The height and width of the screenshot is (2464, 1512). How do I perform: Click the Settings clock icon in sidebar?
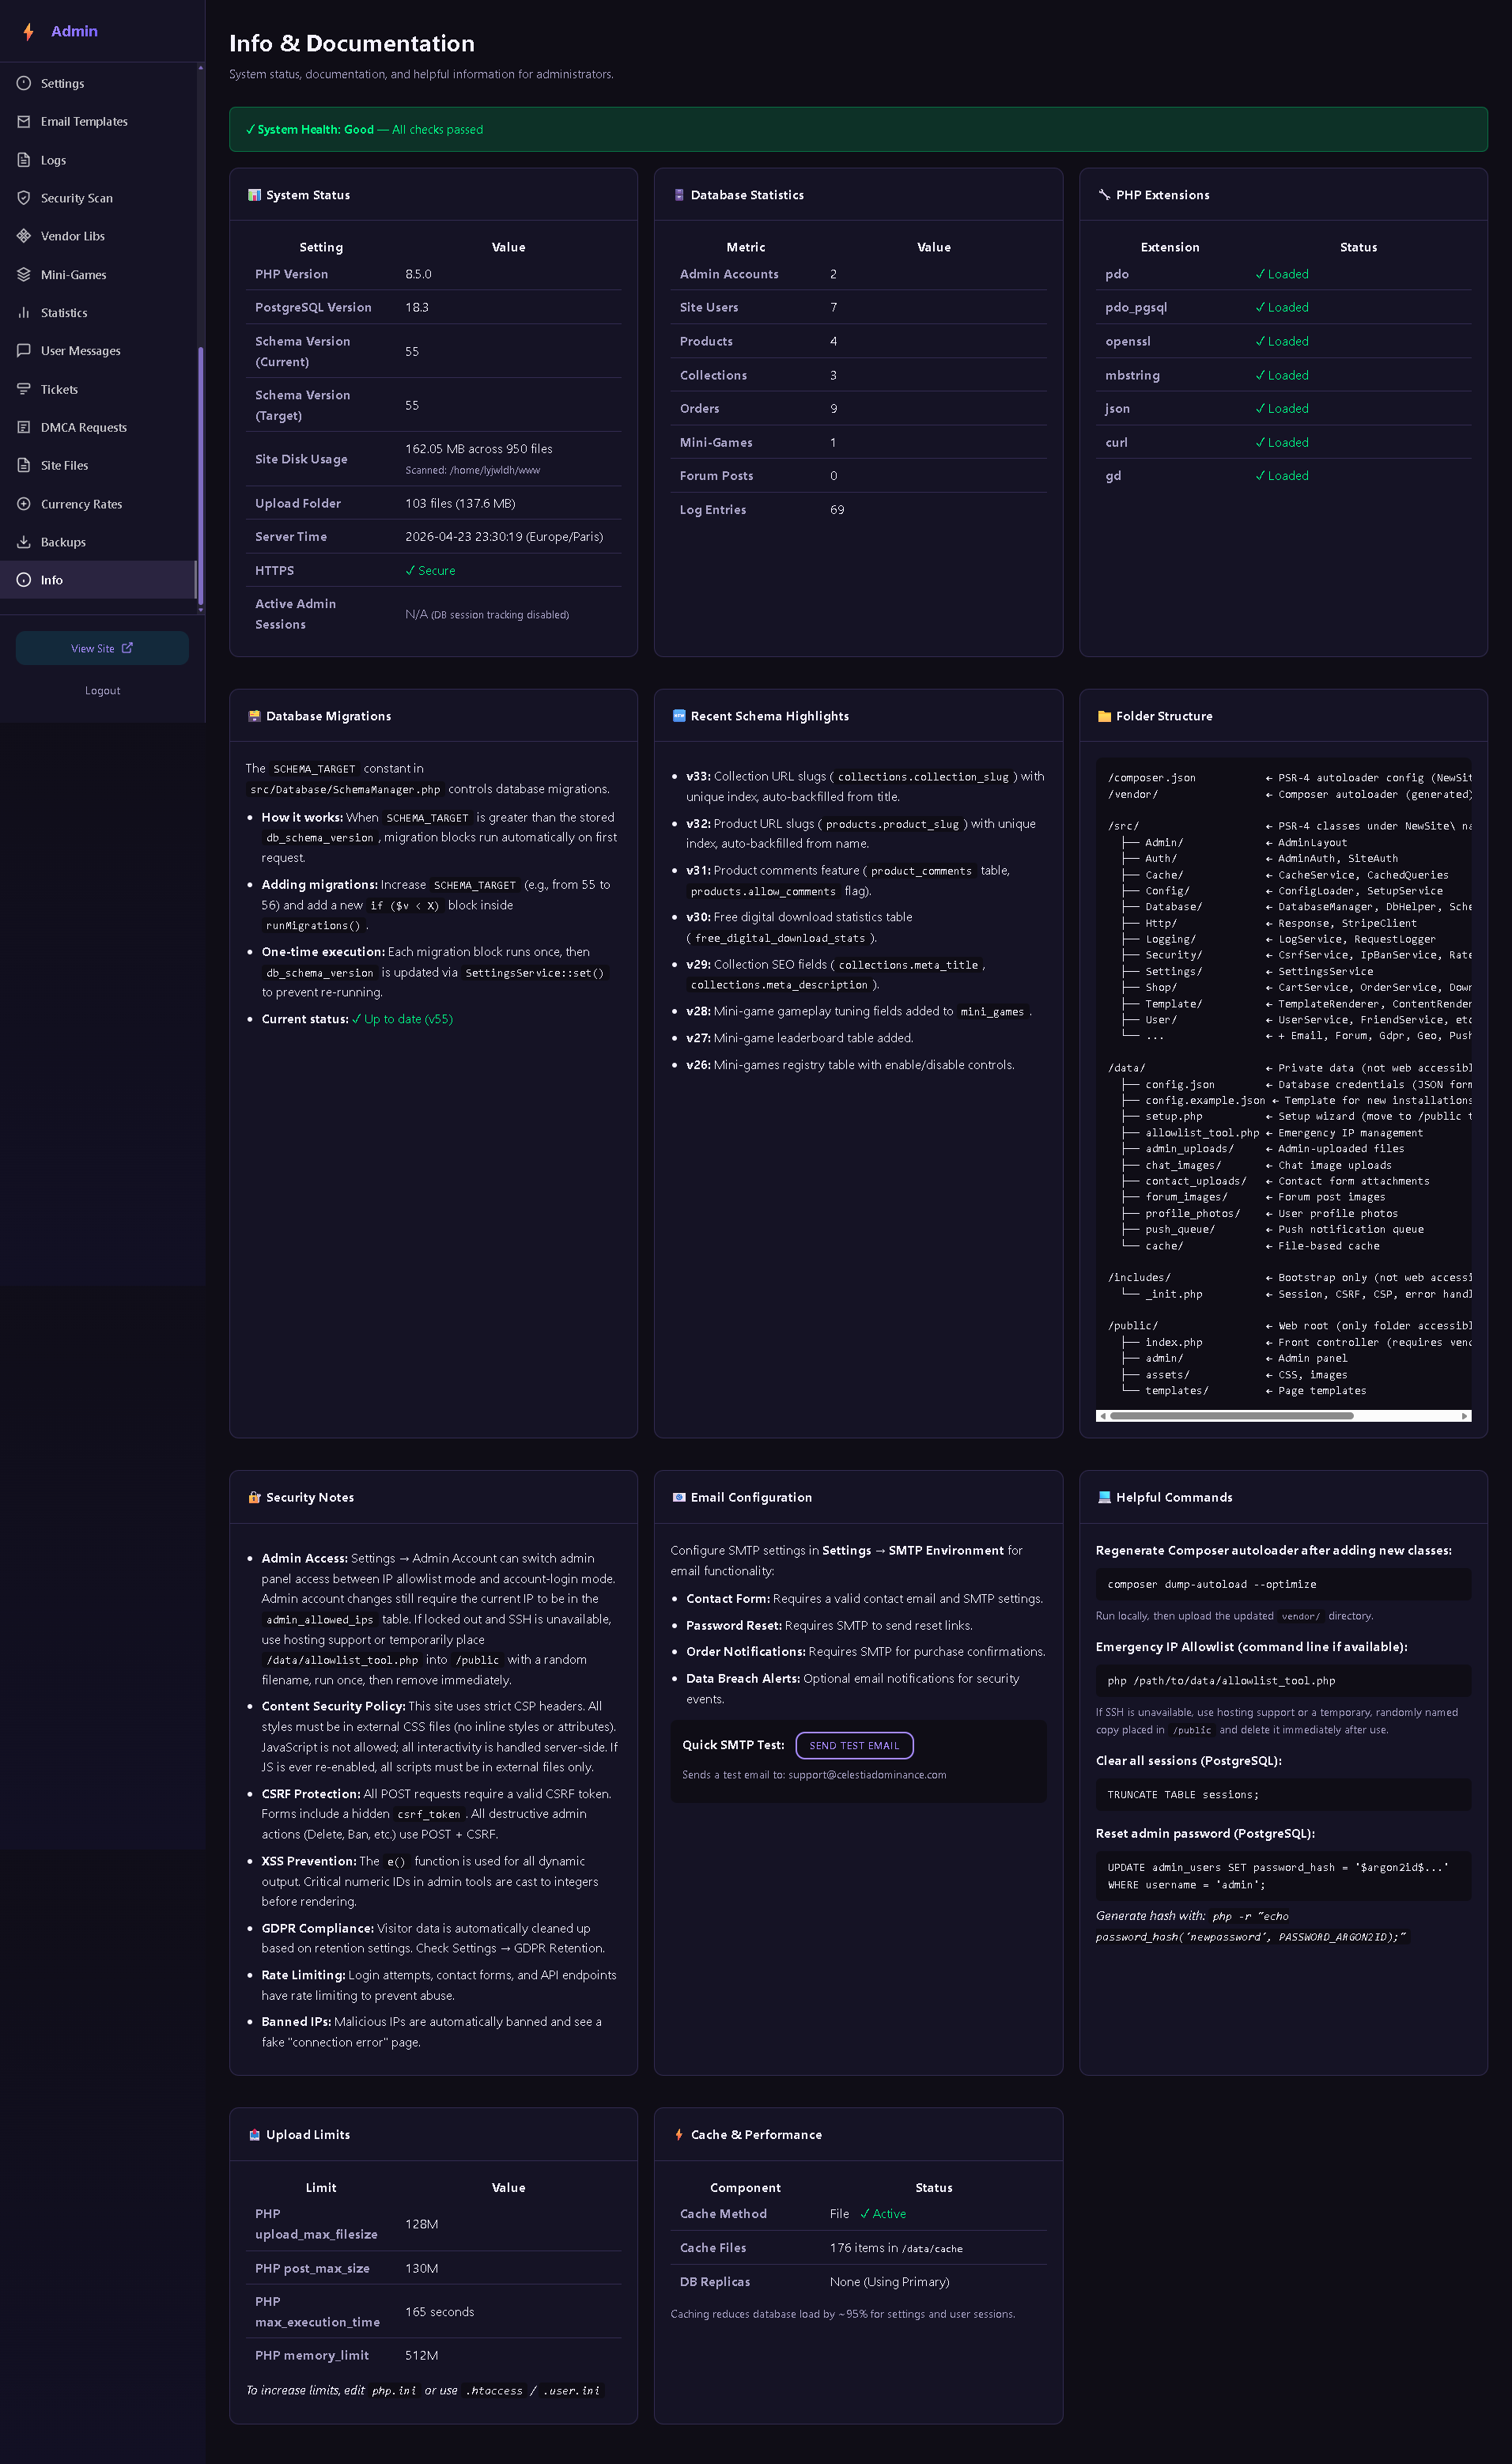tap(24, 83)
